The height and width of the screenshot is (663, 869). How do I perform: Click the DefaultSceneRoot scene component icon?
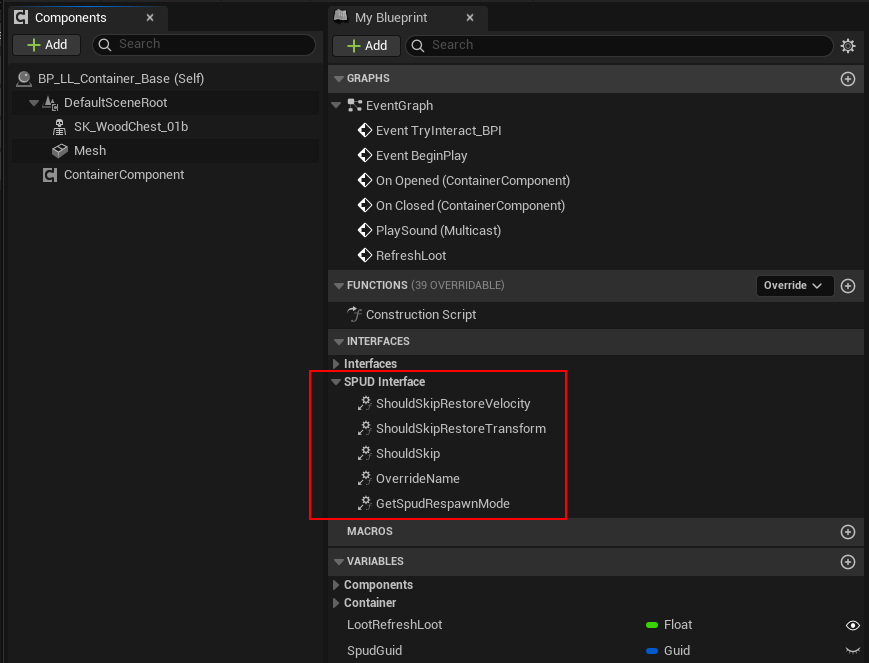tap(50, 103)
